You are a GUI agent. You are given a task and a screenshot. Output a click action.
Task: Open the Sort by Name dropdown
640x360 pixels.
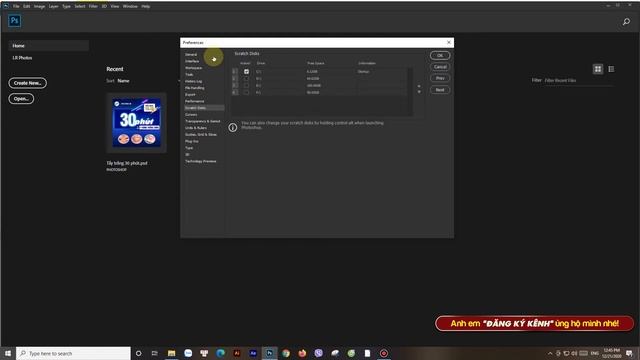tap(123, 81)
